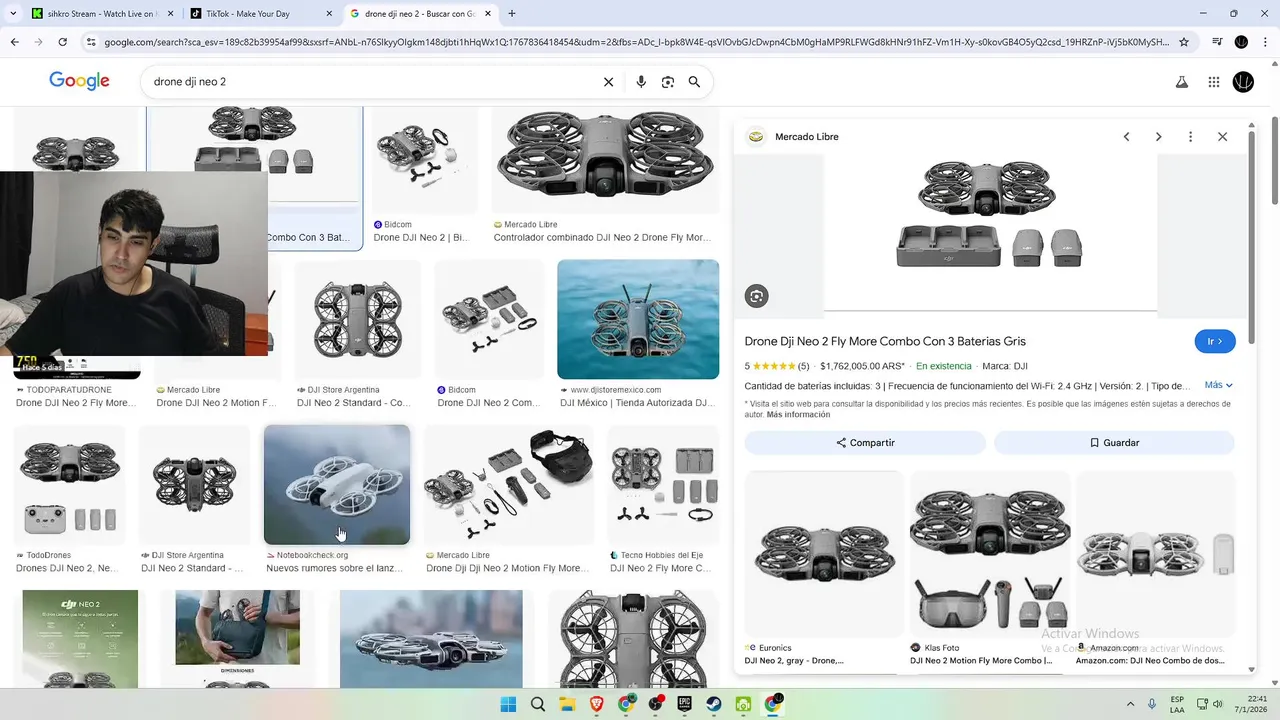Clear the search box with the X icon
This screenshot has height=720, width=1280.
(608, 82)
